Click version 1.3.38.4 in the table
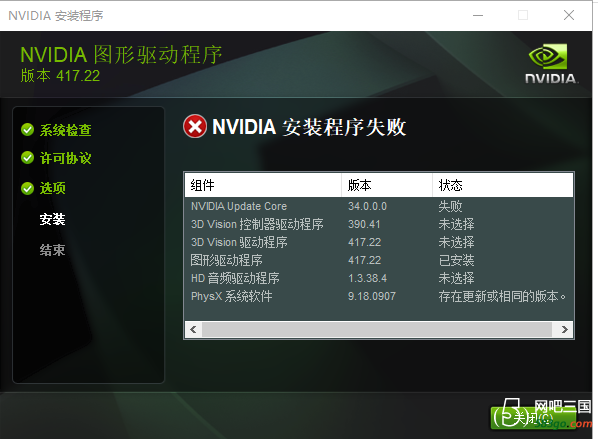The image size is (598, 439). tap(367, 278)
